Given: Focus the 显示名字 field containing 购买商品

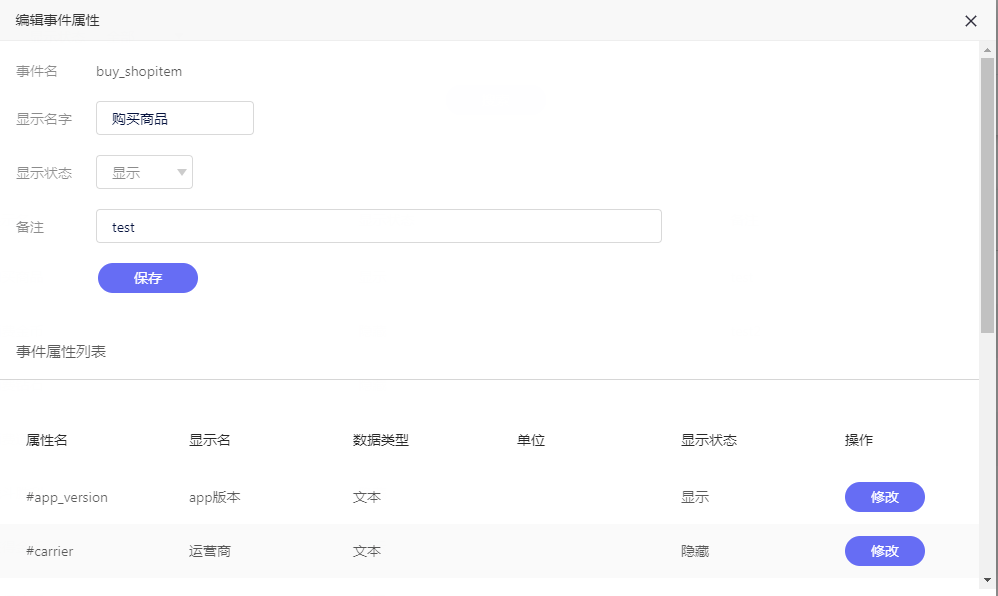Looking at the screenshot, I should coord(175,118).
